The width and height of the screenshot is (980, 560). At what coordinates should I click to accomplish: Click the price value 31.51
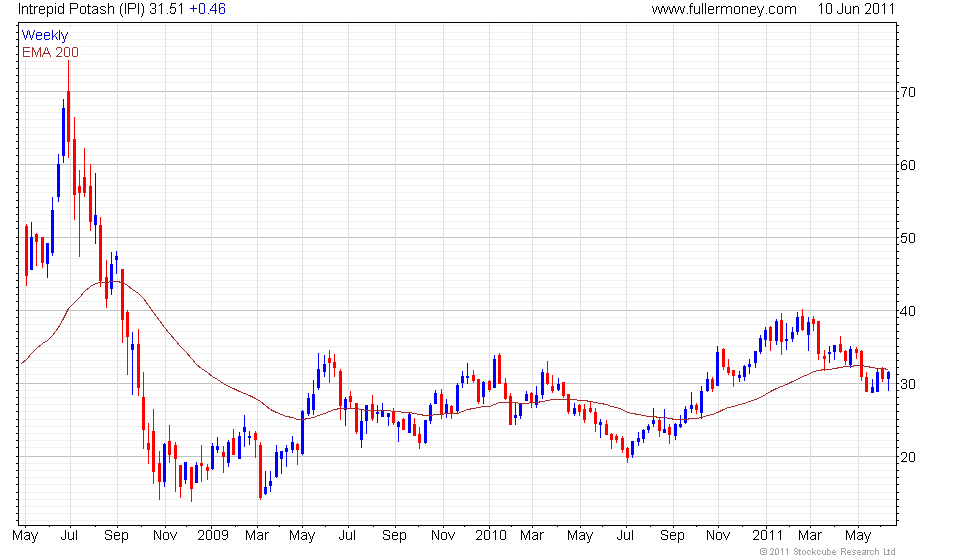pos(166,9)
